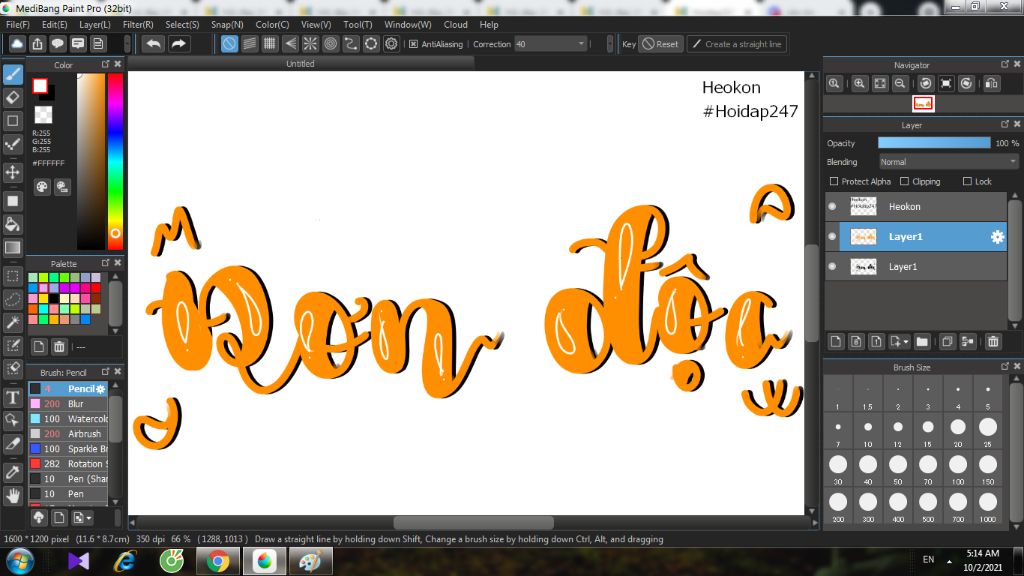Undock the Brush Size panel
Screen dimensions: 1024x576
(x=1004, y=366)
